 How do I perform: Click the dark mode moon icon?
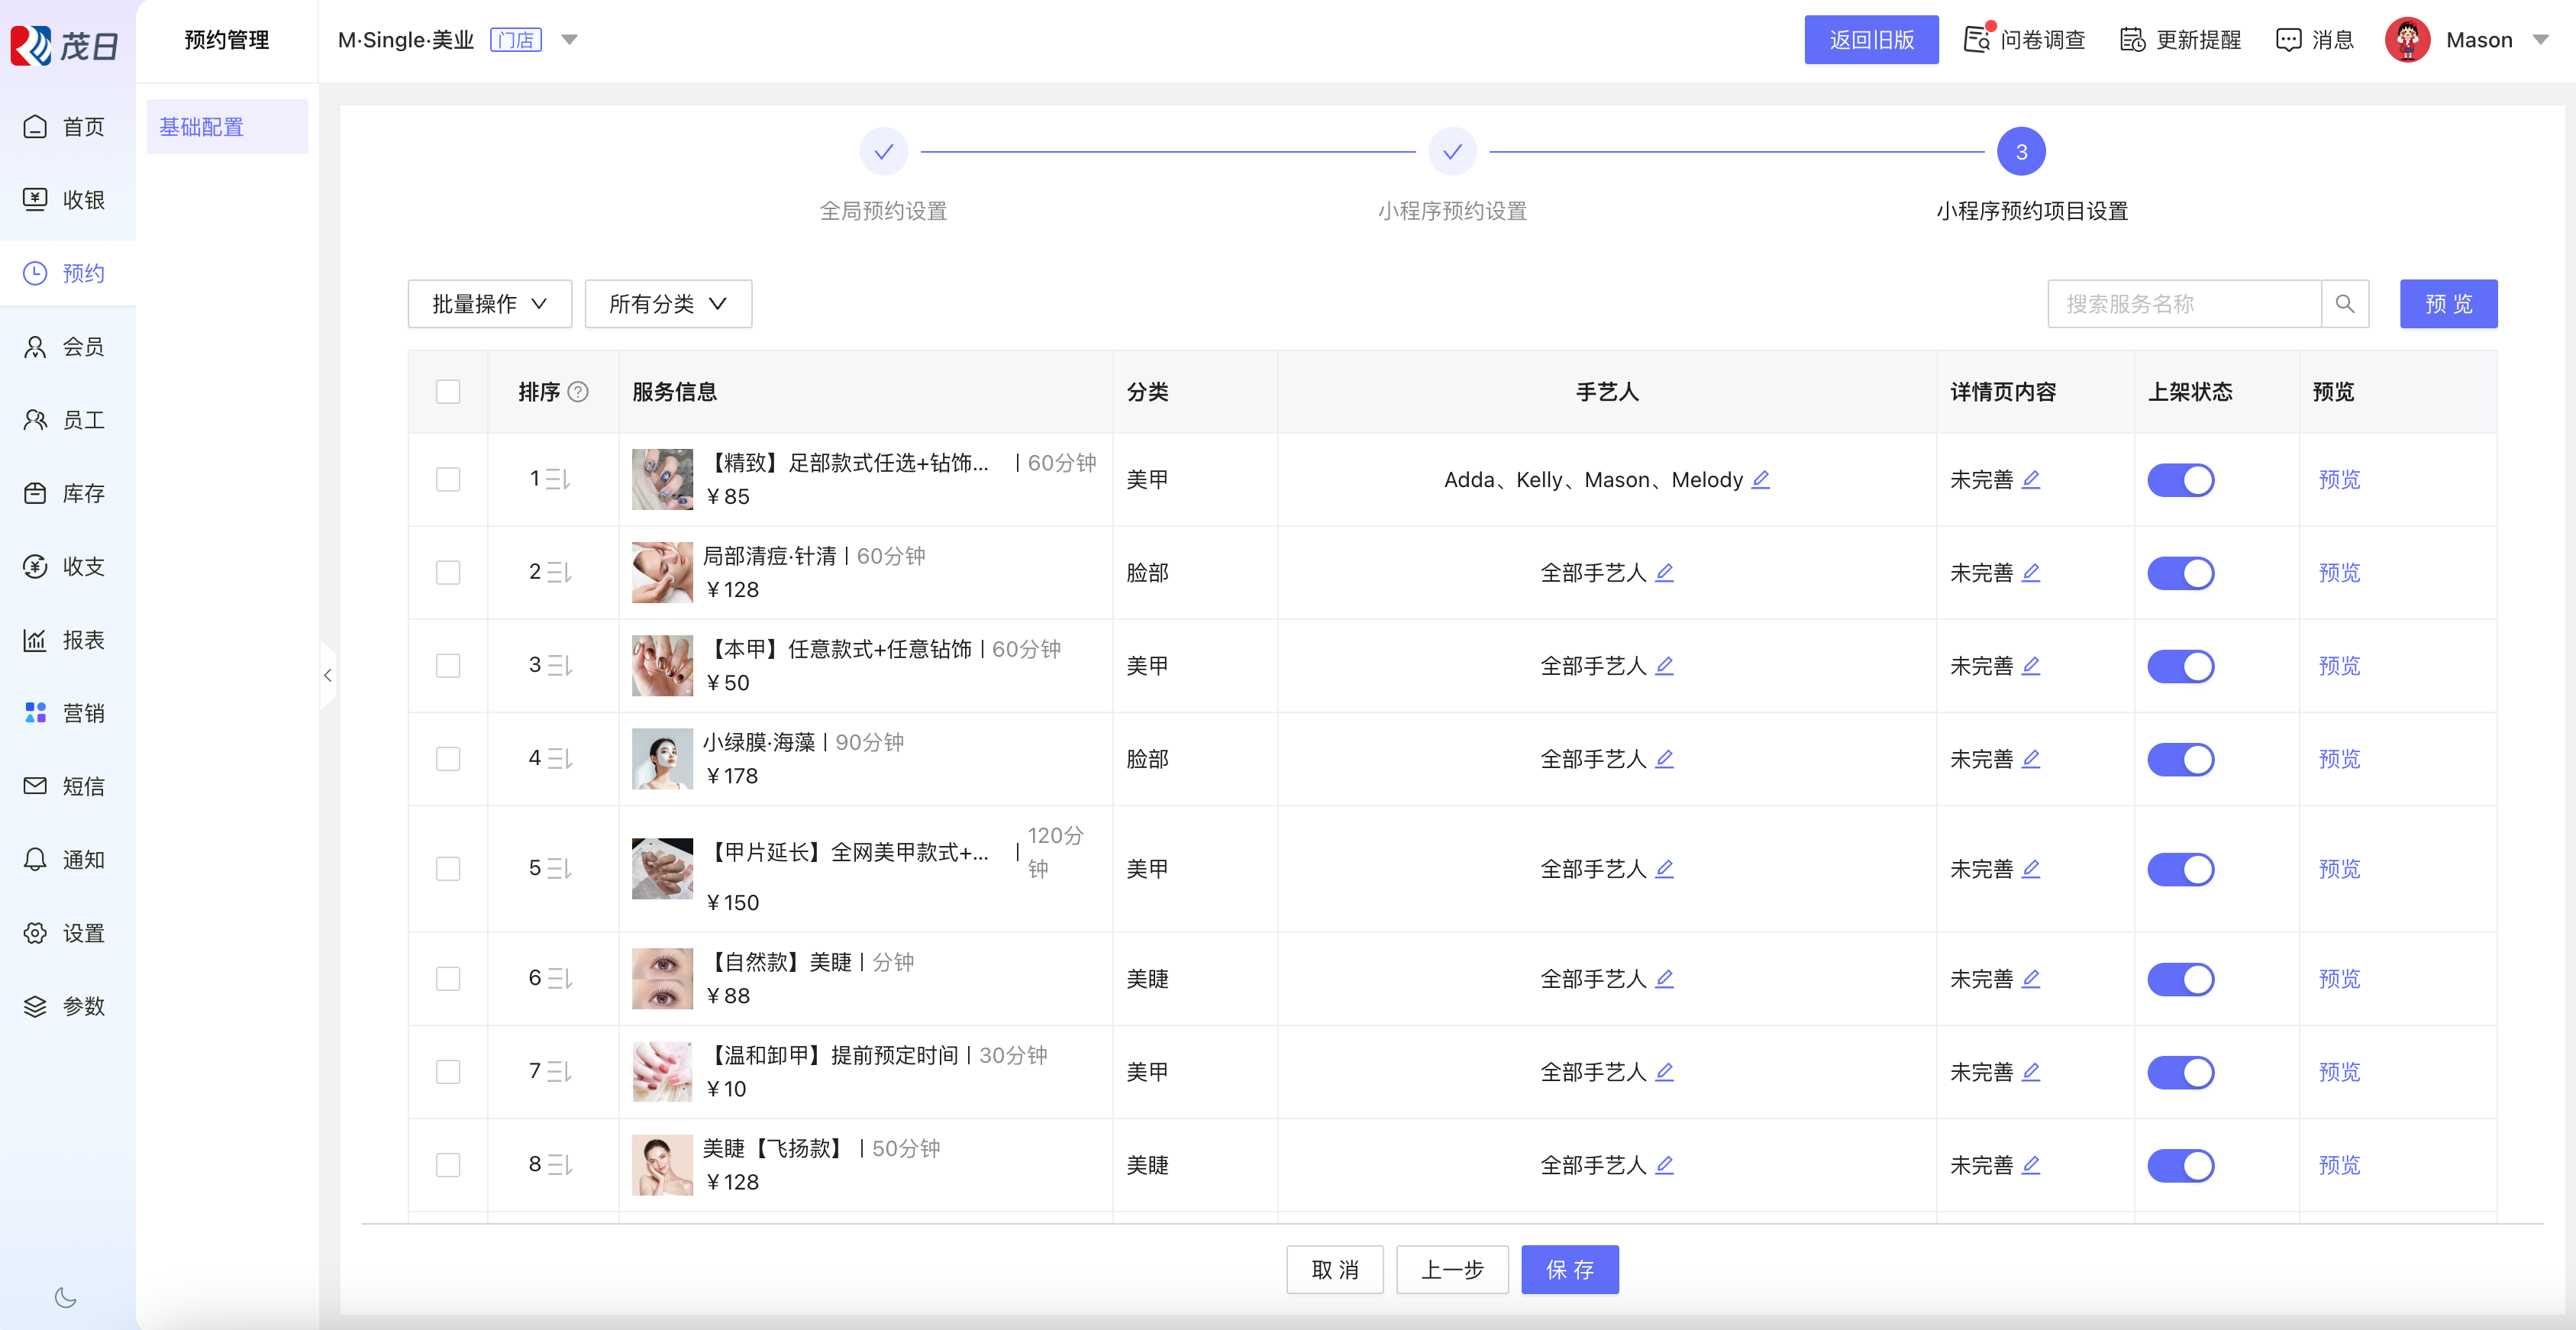(65, 1297)
